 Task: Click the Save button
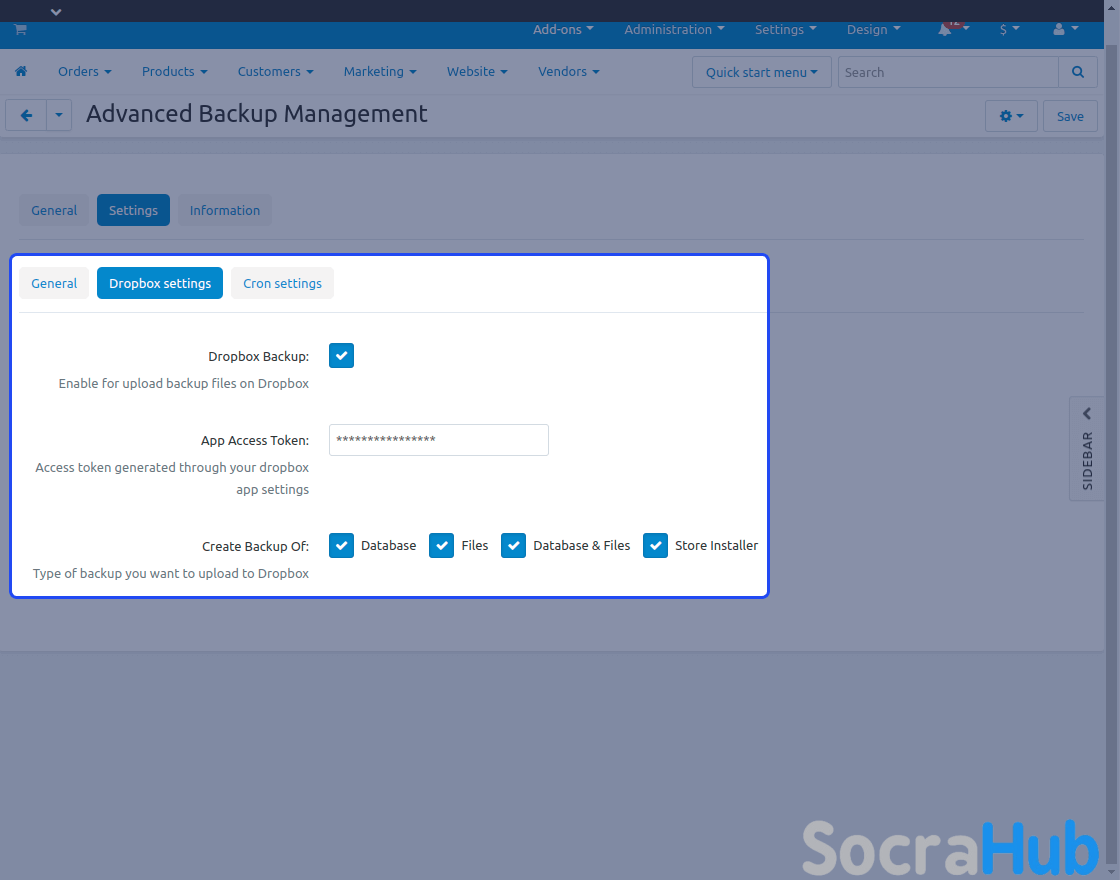click(x=1069, y=116)
